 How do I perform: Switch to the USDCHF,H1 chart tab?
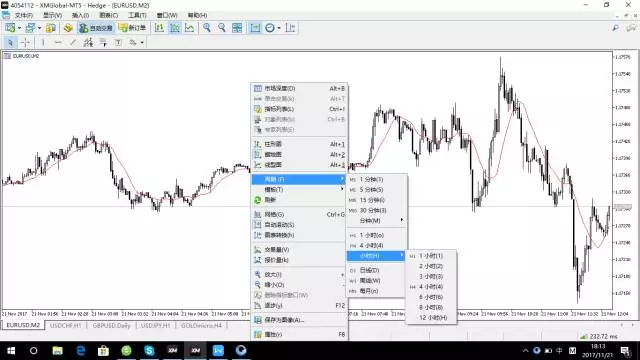pyautogui.click(x=65, y=325)
